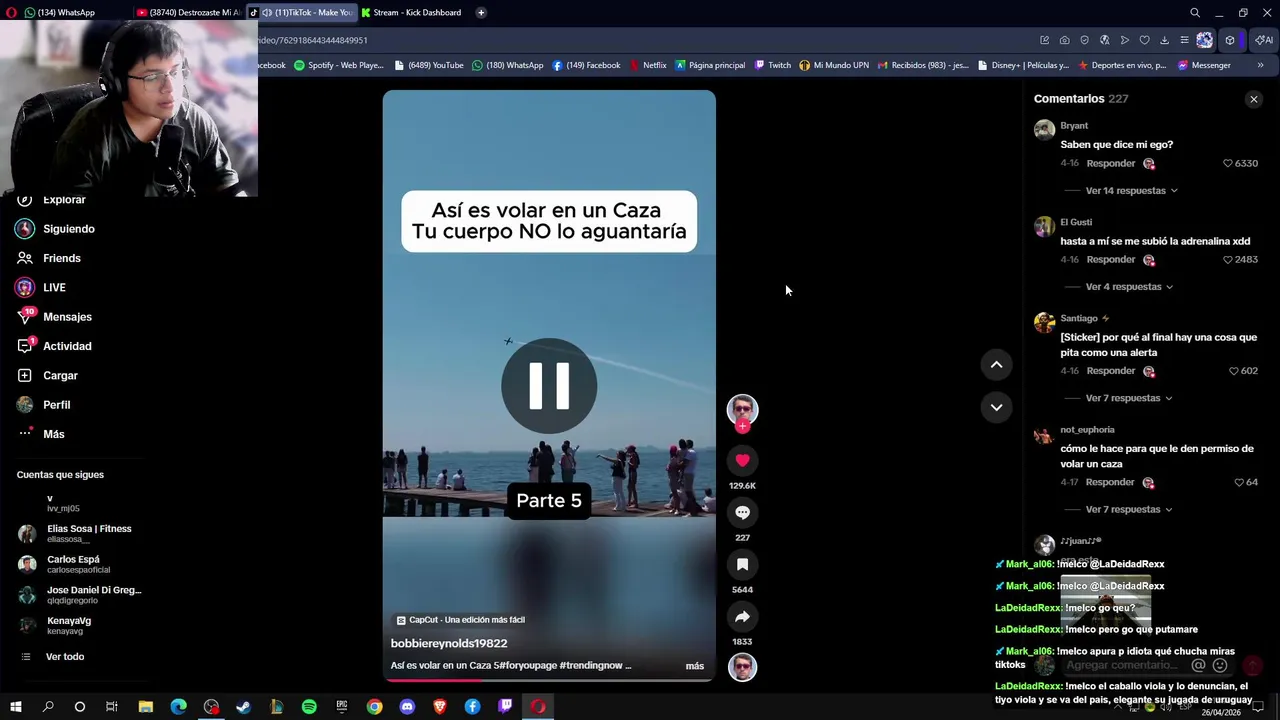Open Discord from the taskbar
The image size is (1280, 720).
(x=407, y=707)
